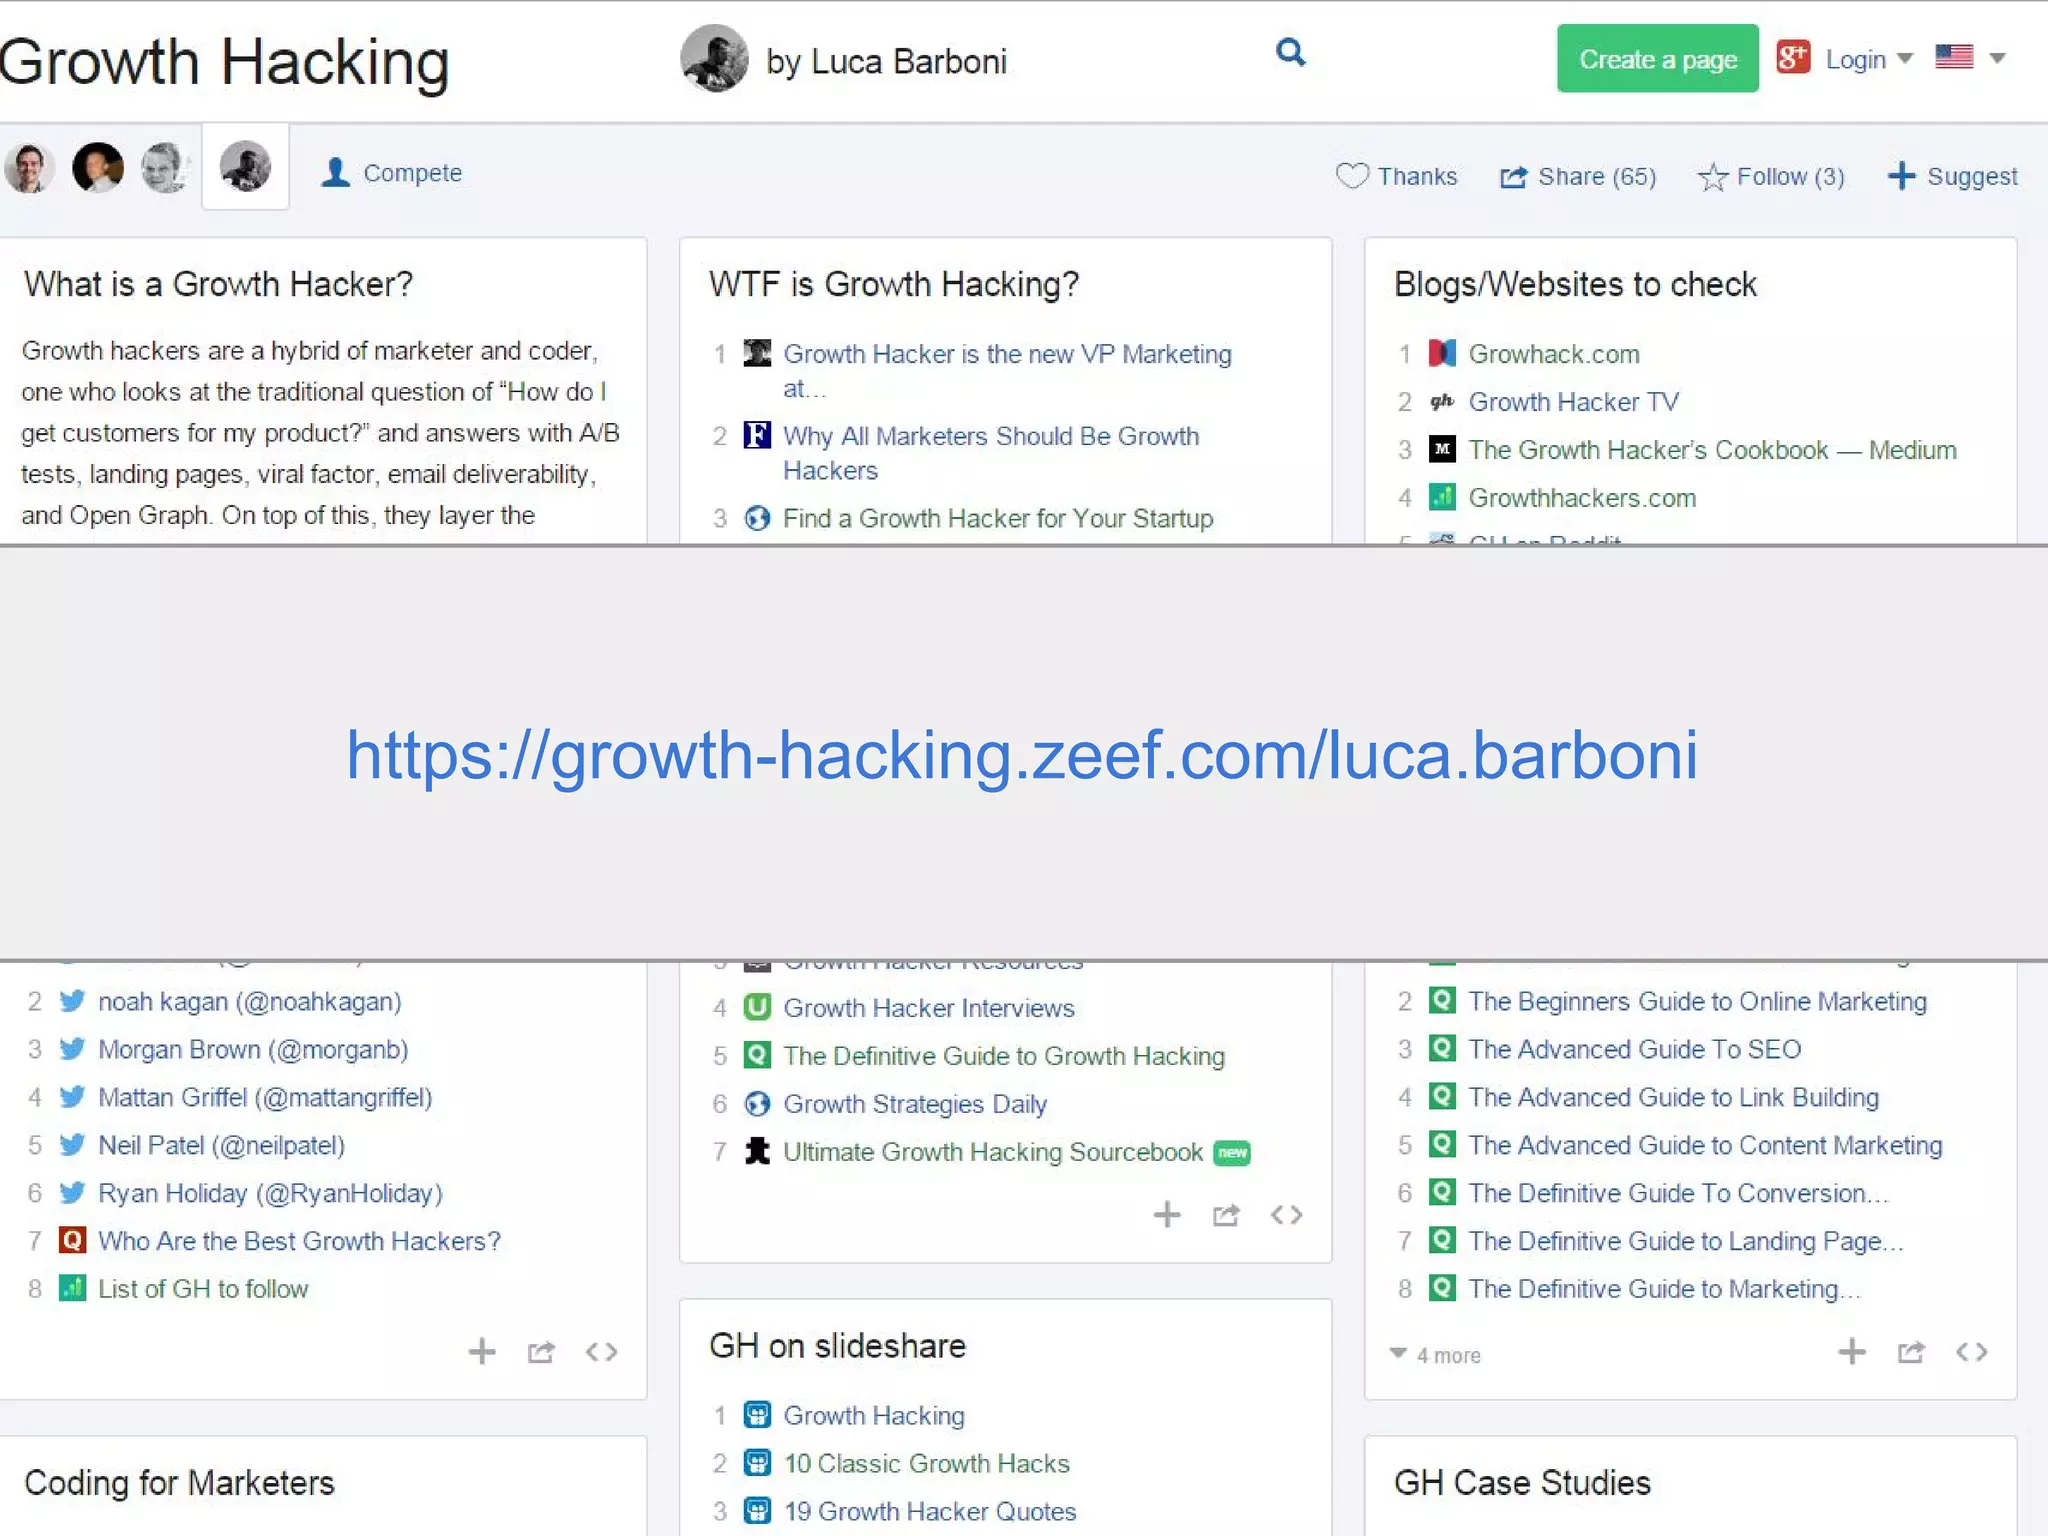Click embed code icon below Ultimate Growth Hacking Sourcebook
Image resolution: width=2048 pixels, height=1536 pixels.
coord(1287,1215)
